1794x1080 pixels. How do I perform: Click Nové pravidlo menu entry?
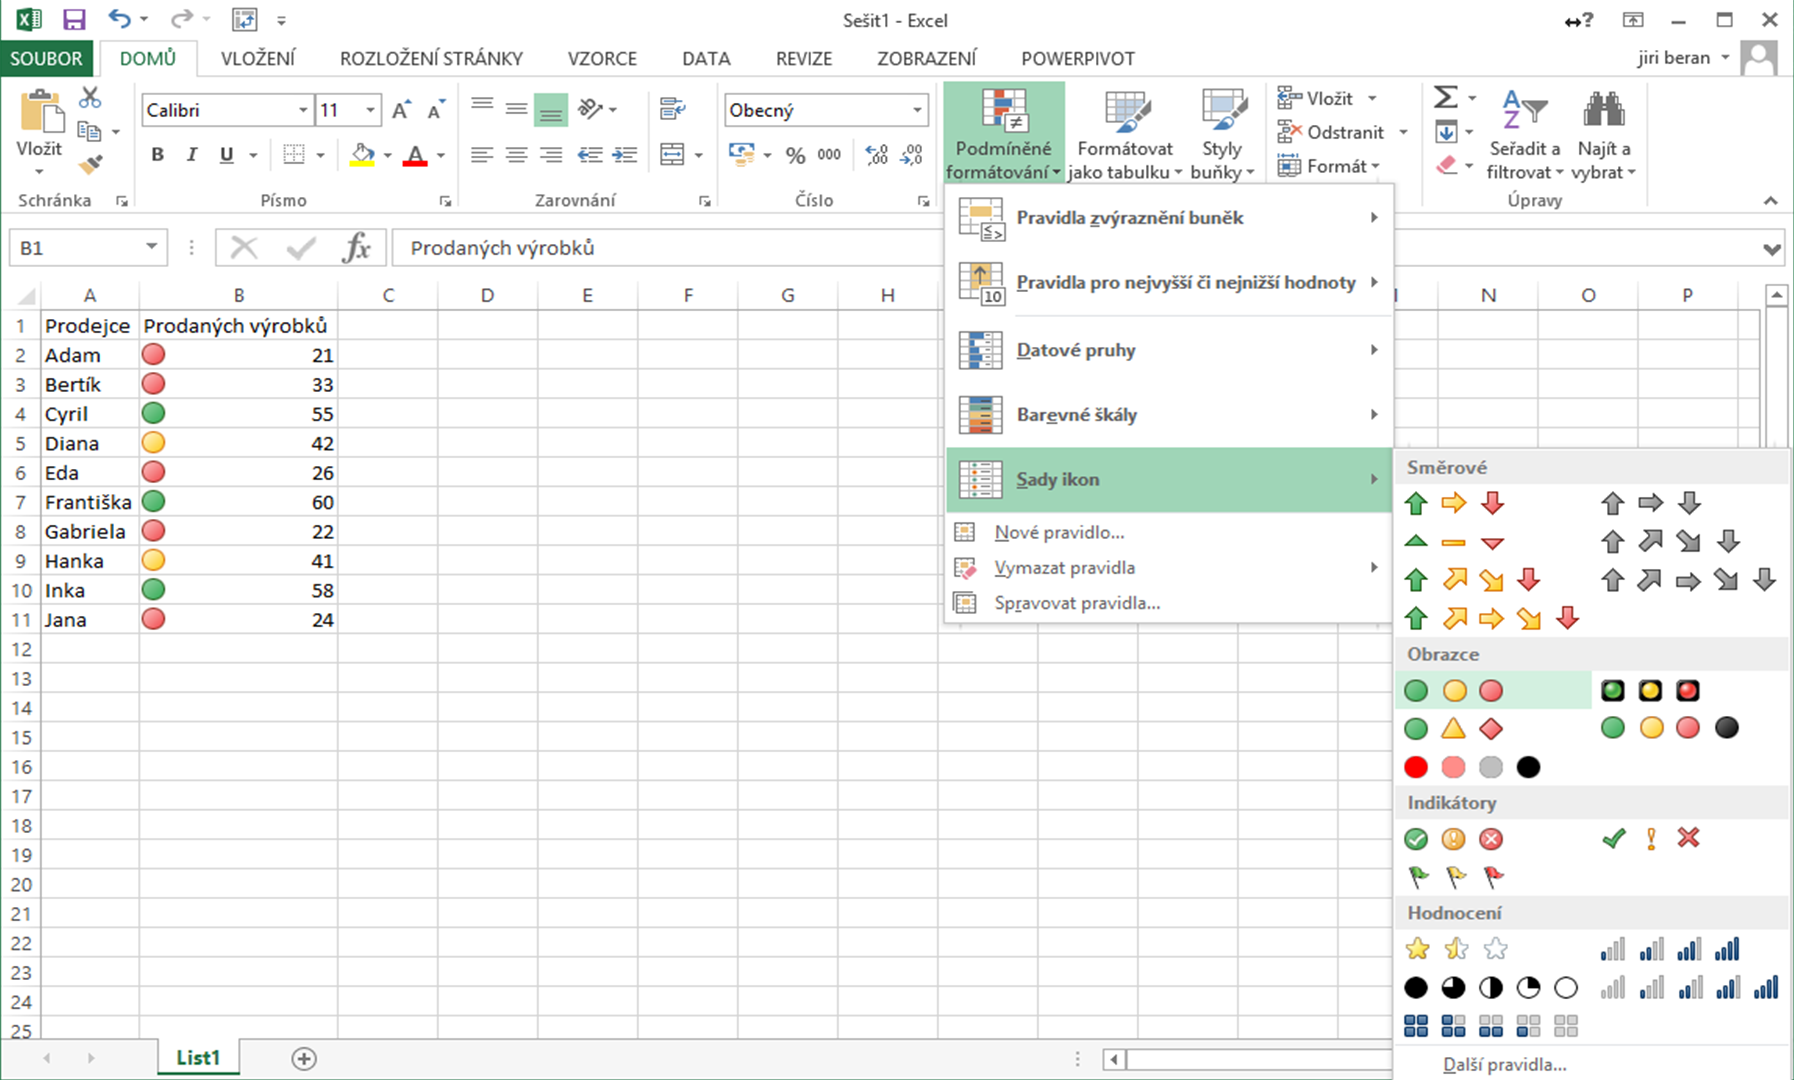coord(1169,533)
